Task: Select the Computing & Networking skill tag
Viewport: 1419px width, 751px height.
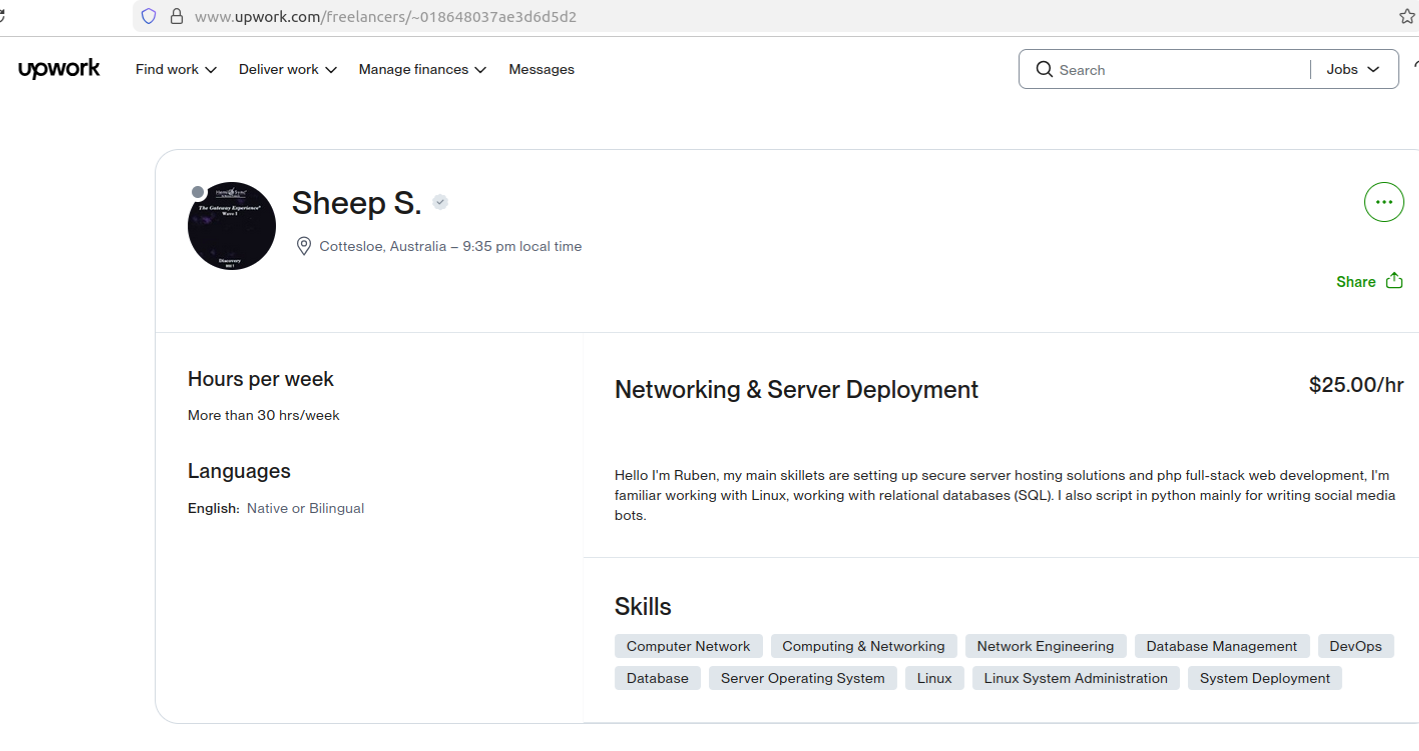Action: click(864, 646)
